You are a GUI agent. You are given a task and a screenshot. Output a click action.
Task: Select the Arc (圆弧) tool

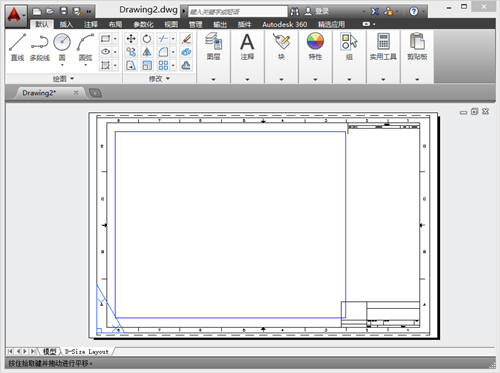pyautogui.click(x=85, y=46)
